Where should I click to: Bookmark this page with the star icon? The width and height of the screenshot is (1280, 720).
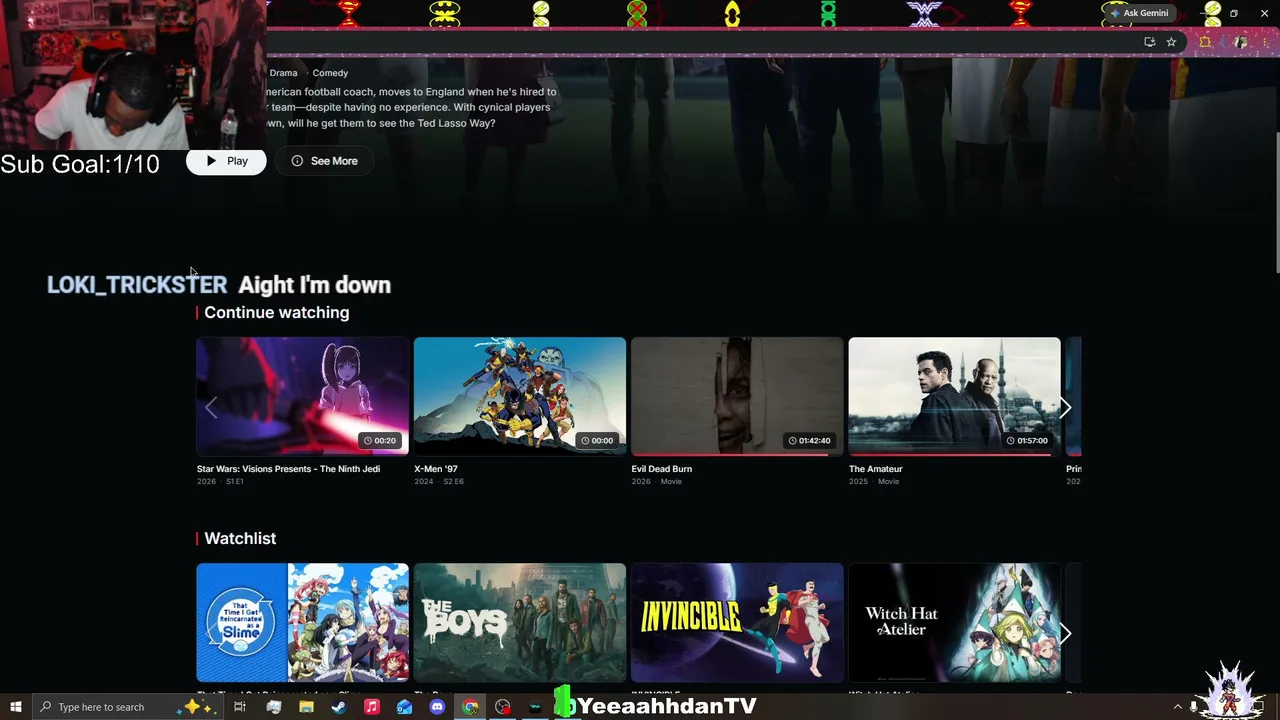(1171, 42)
